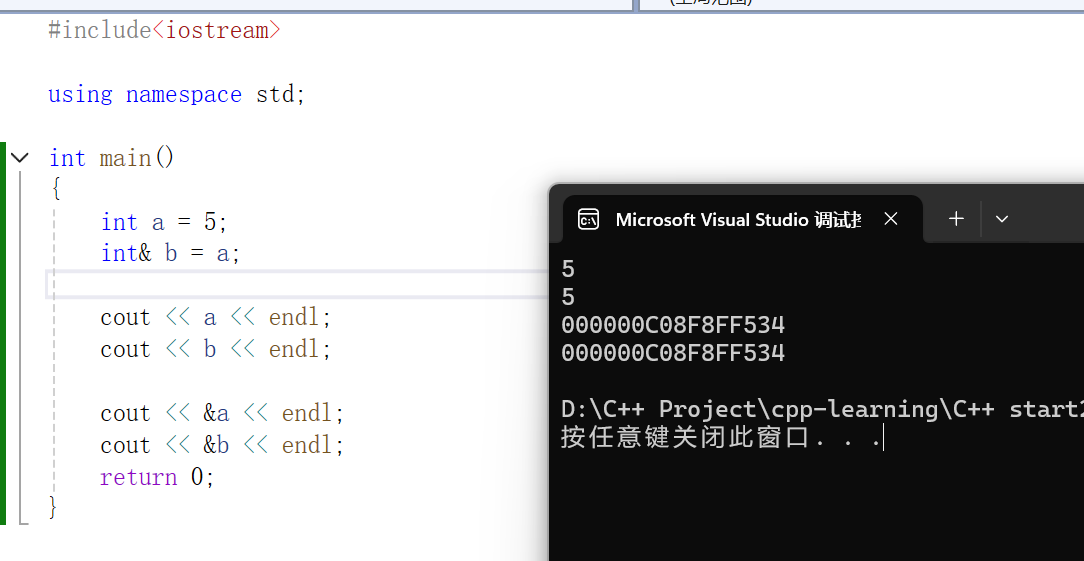Click the 'cout << b << endl;' line
1084x561 pixels.
(x=216, y=349)
